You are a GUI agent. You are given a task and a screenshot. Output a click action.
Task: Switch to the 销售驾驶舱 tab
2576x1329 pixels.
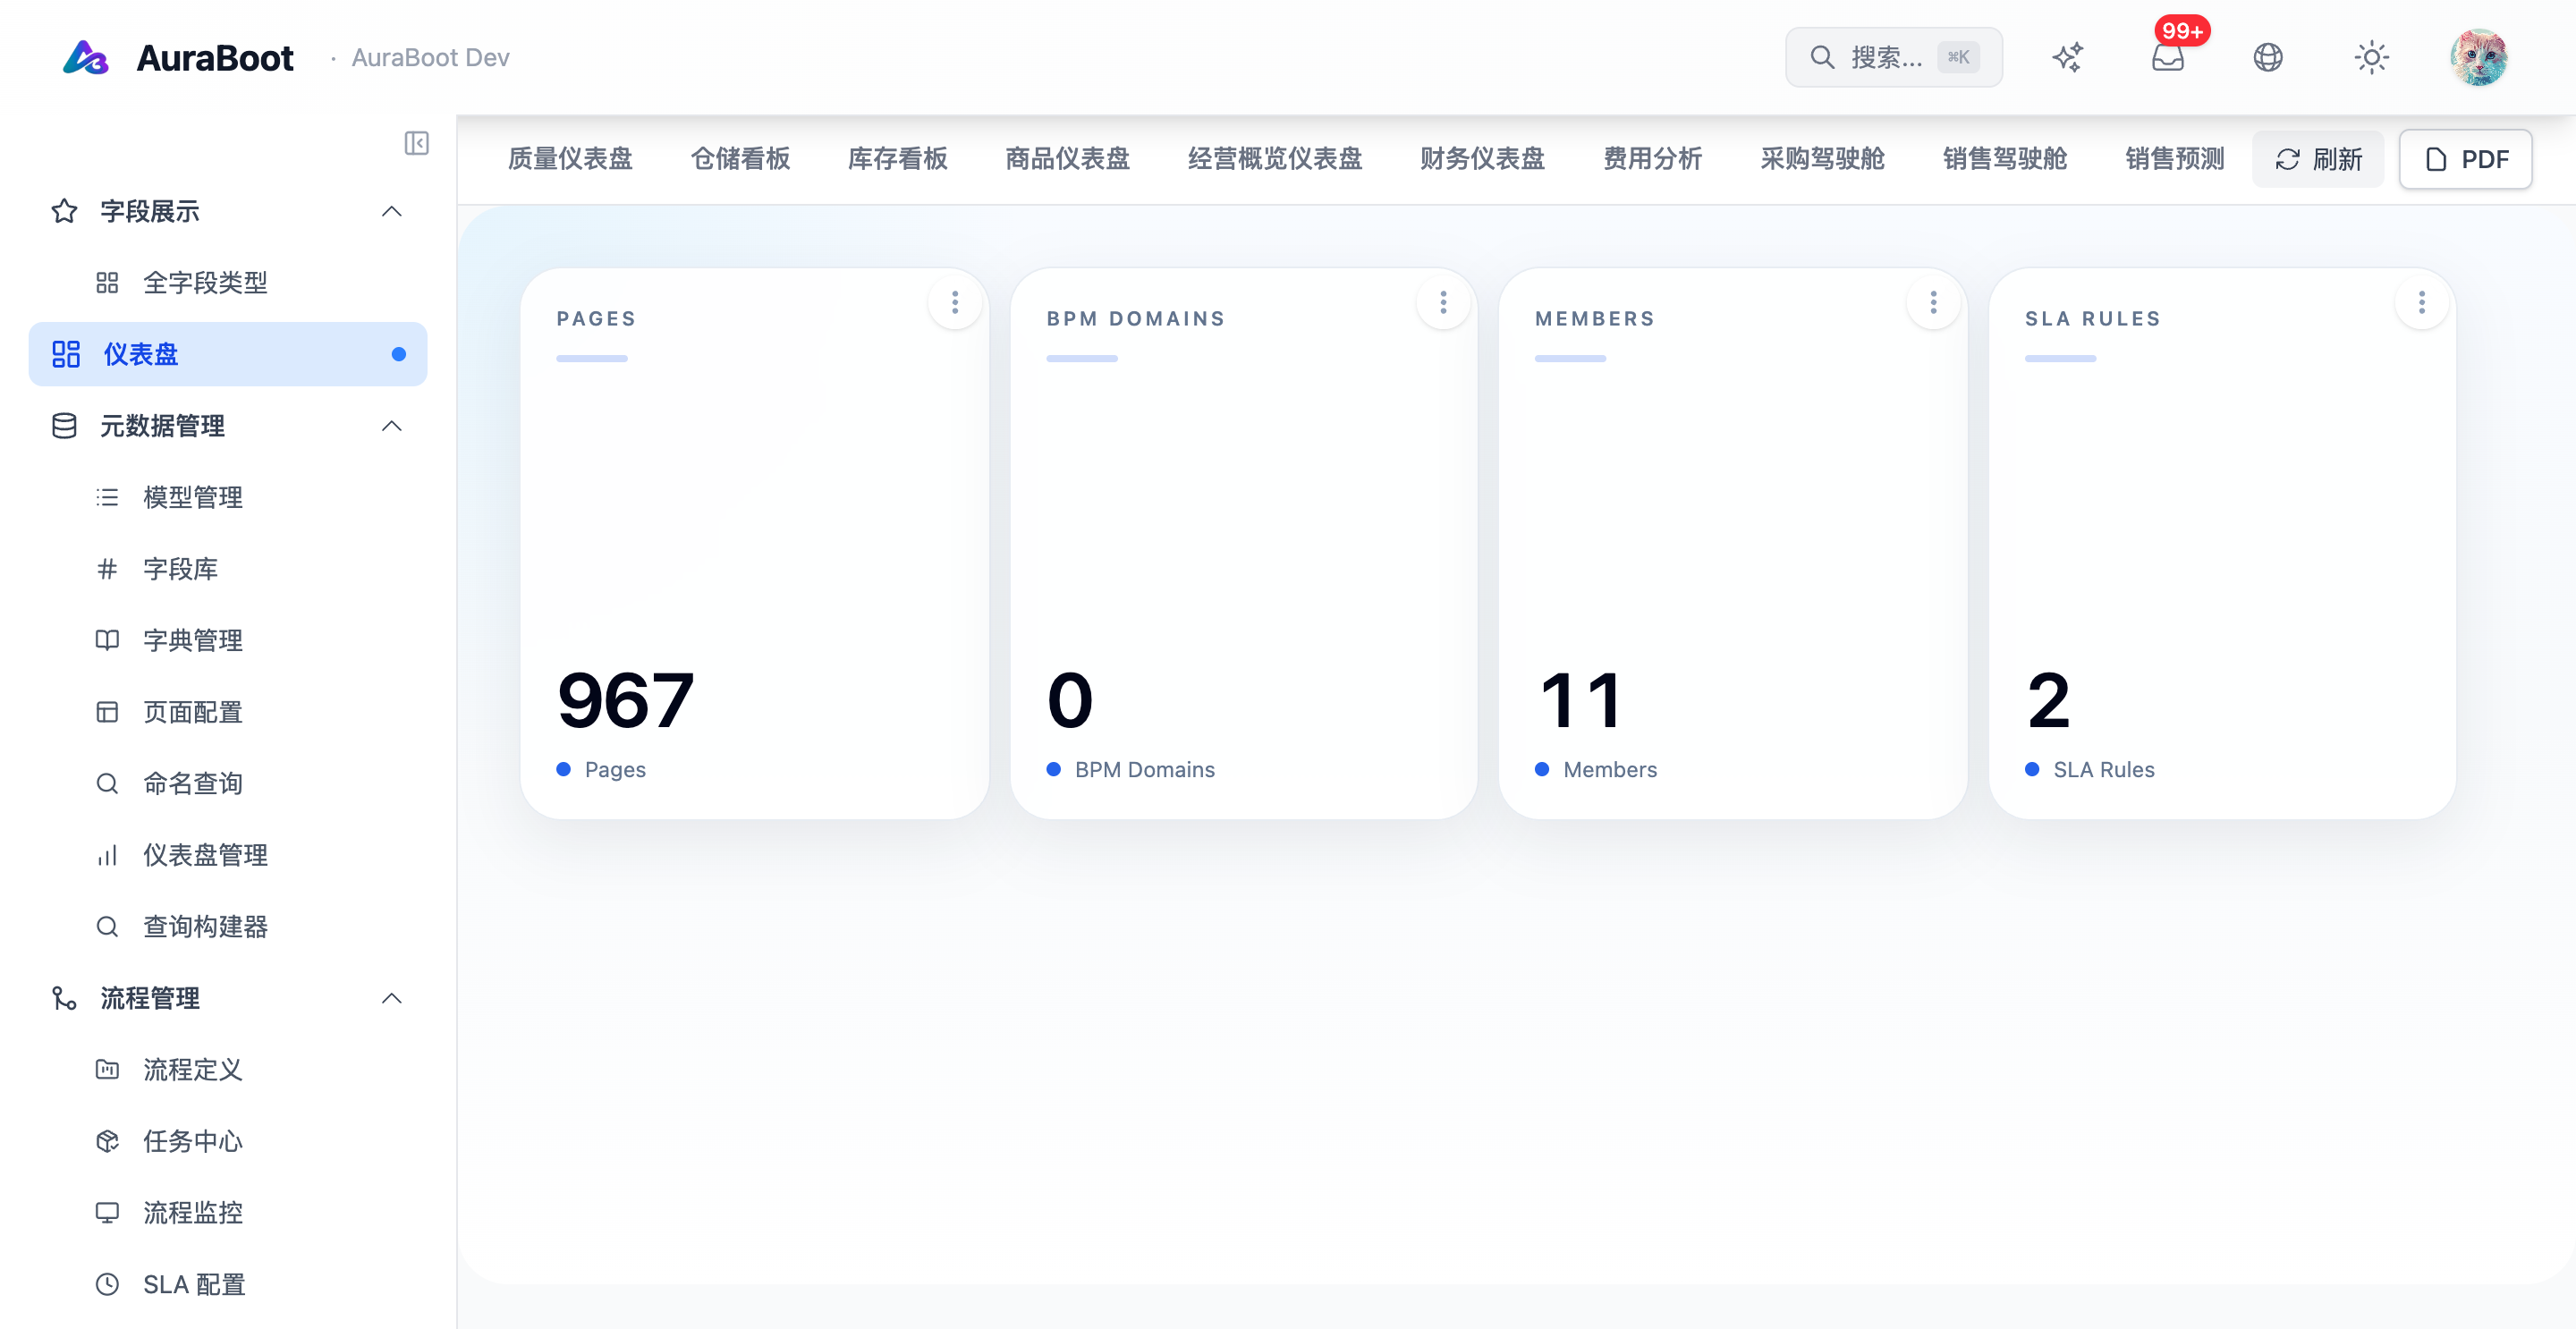click(2004, 159)
